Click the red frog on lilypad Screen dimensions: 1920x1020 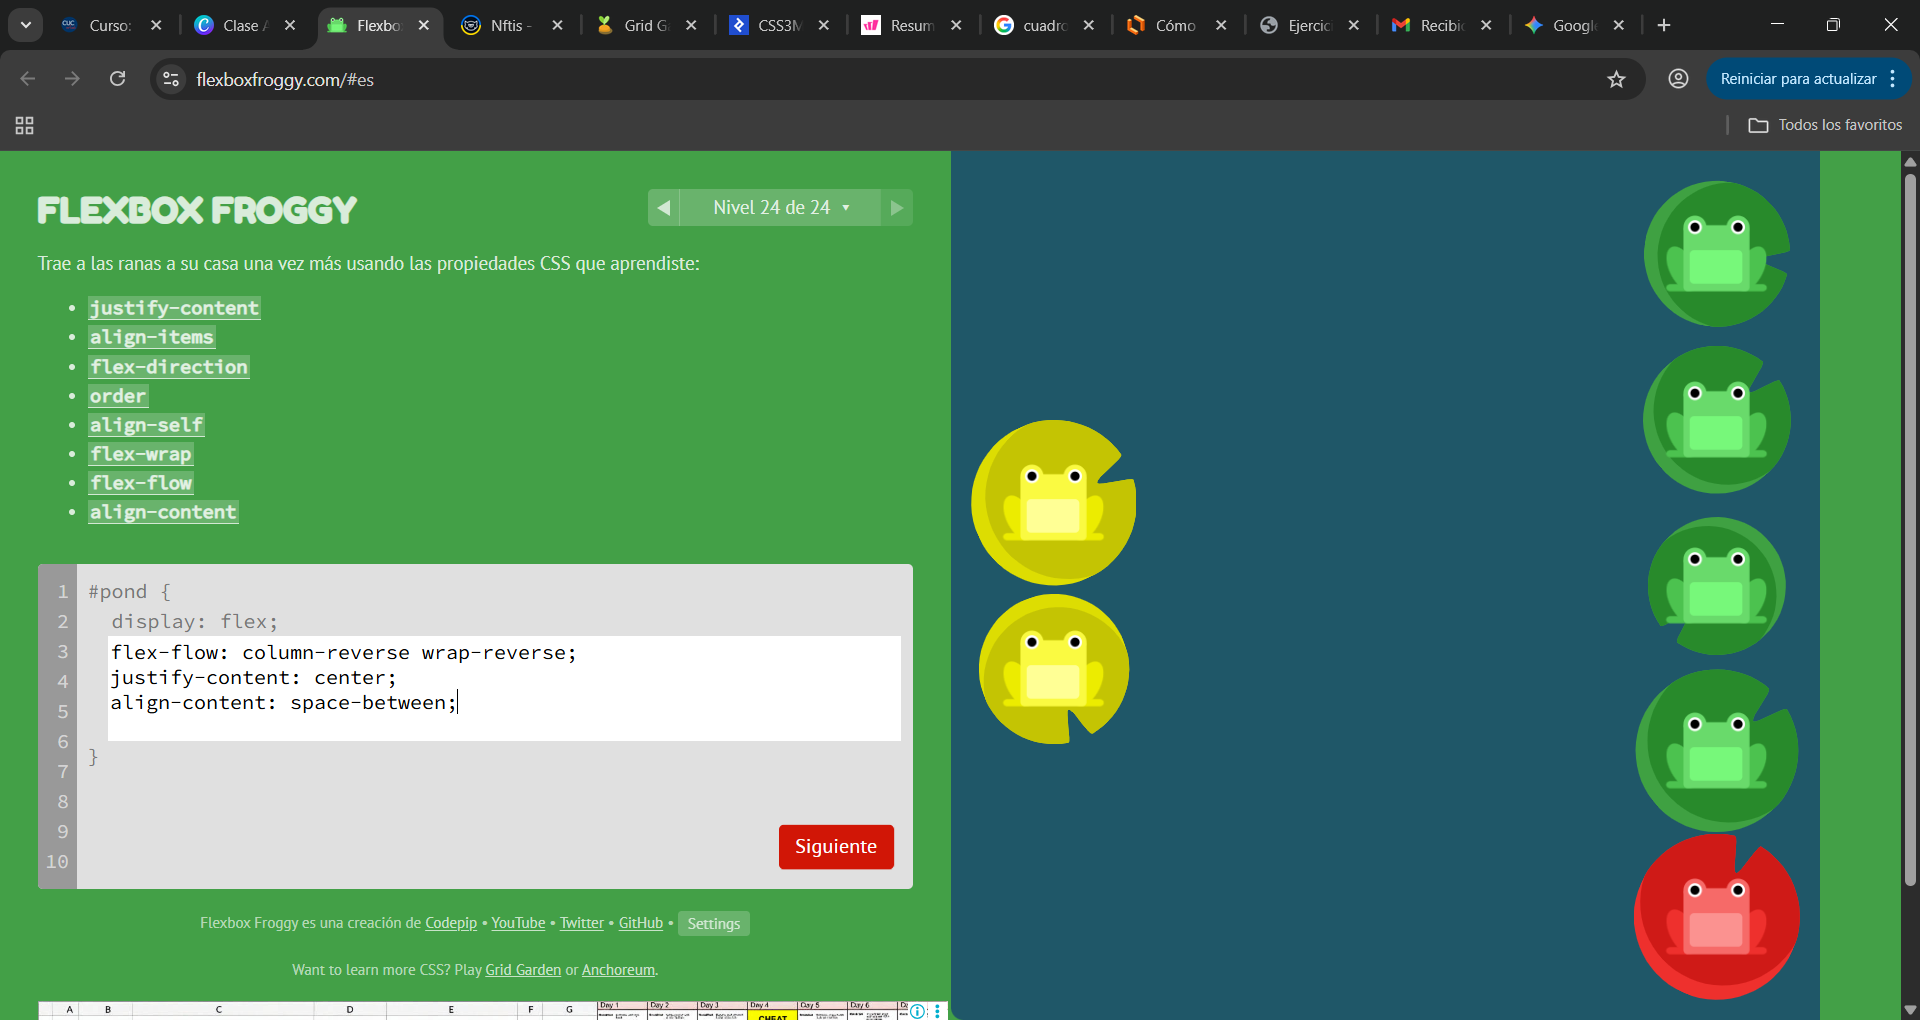point(1716,916)
